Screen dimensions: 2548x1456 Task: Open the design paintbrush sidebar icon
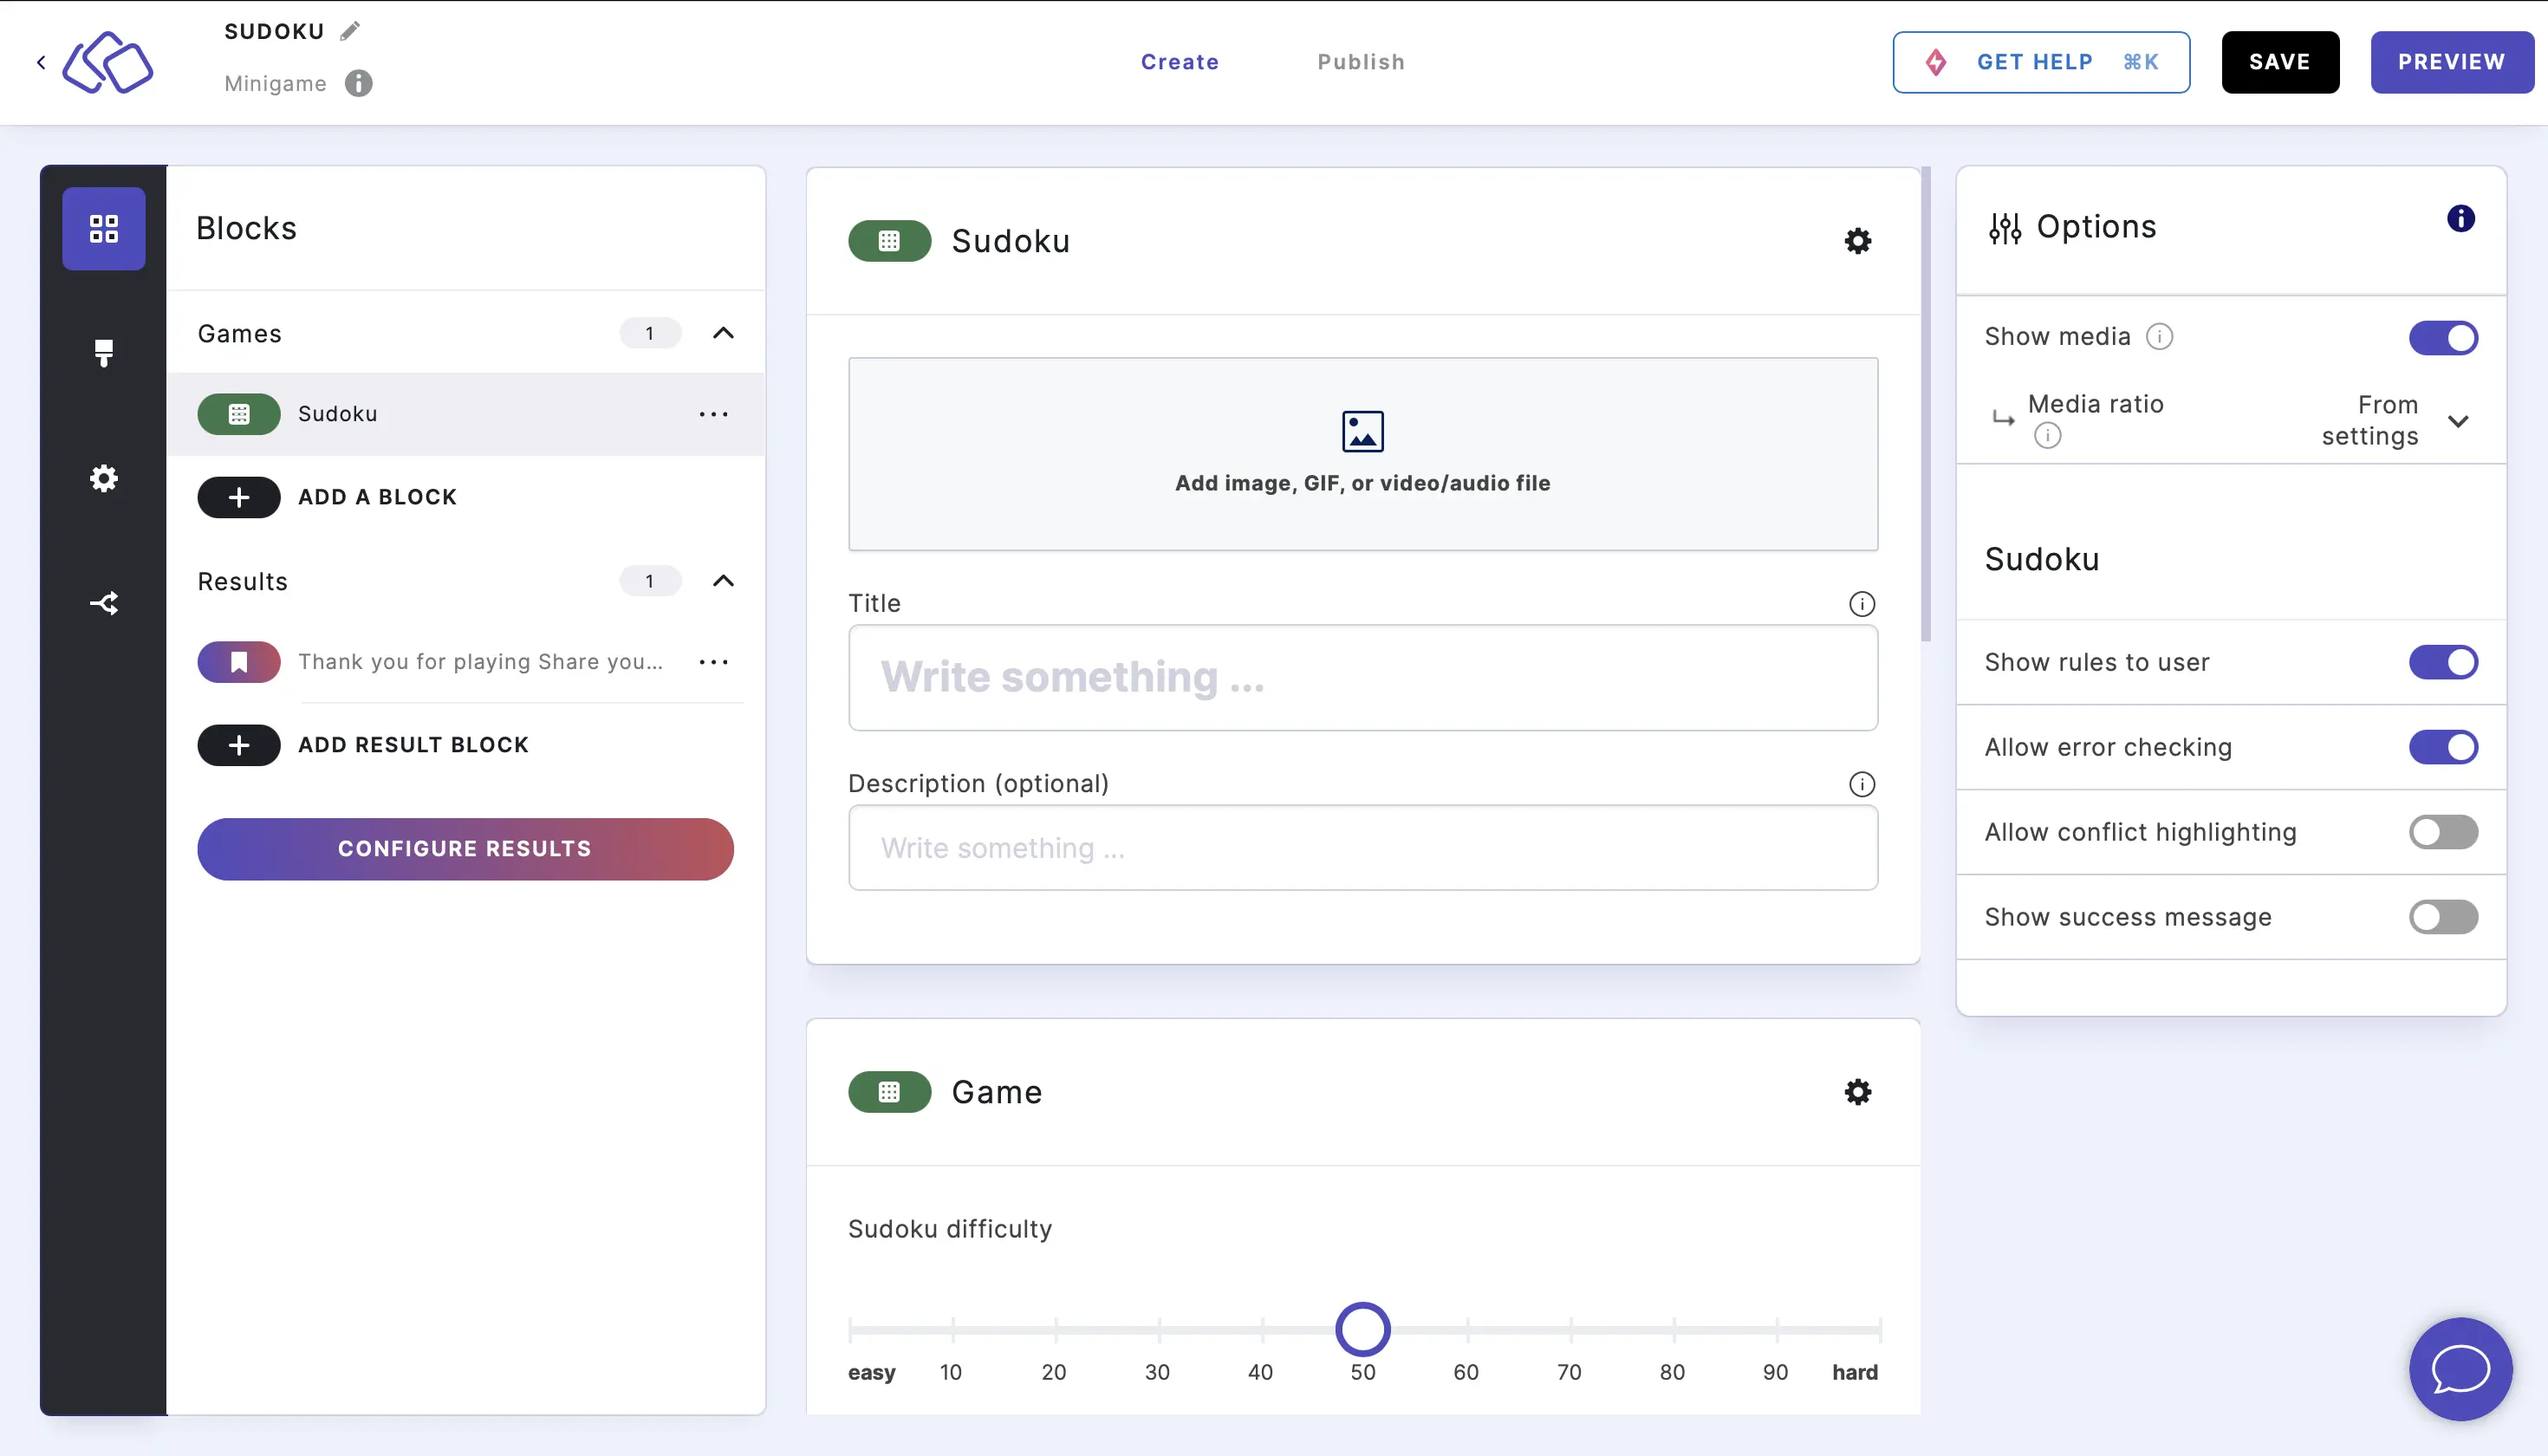tap(104, 353)
